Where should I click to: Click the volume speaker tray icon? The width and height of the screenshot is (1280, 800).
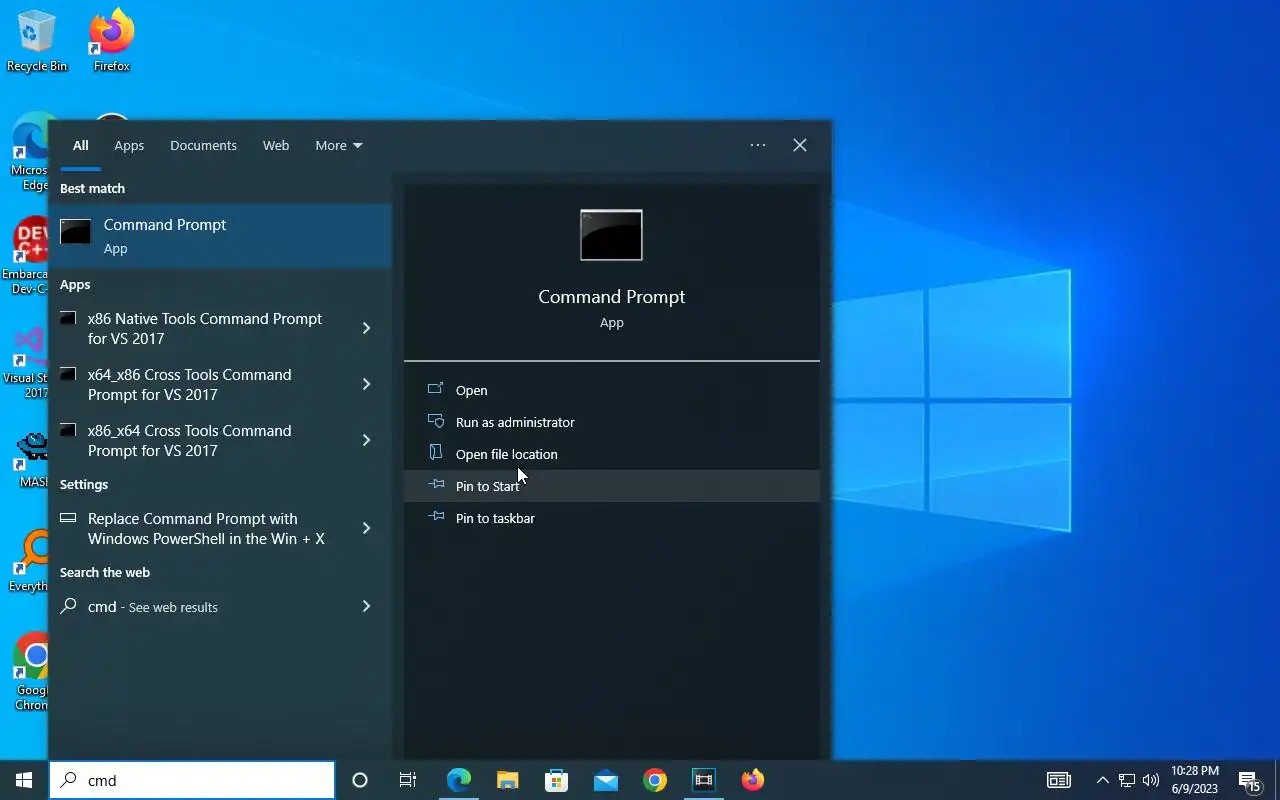(x=1150, y=780)
